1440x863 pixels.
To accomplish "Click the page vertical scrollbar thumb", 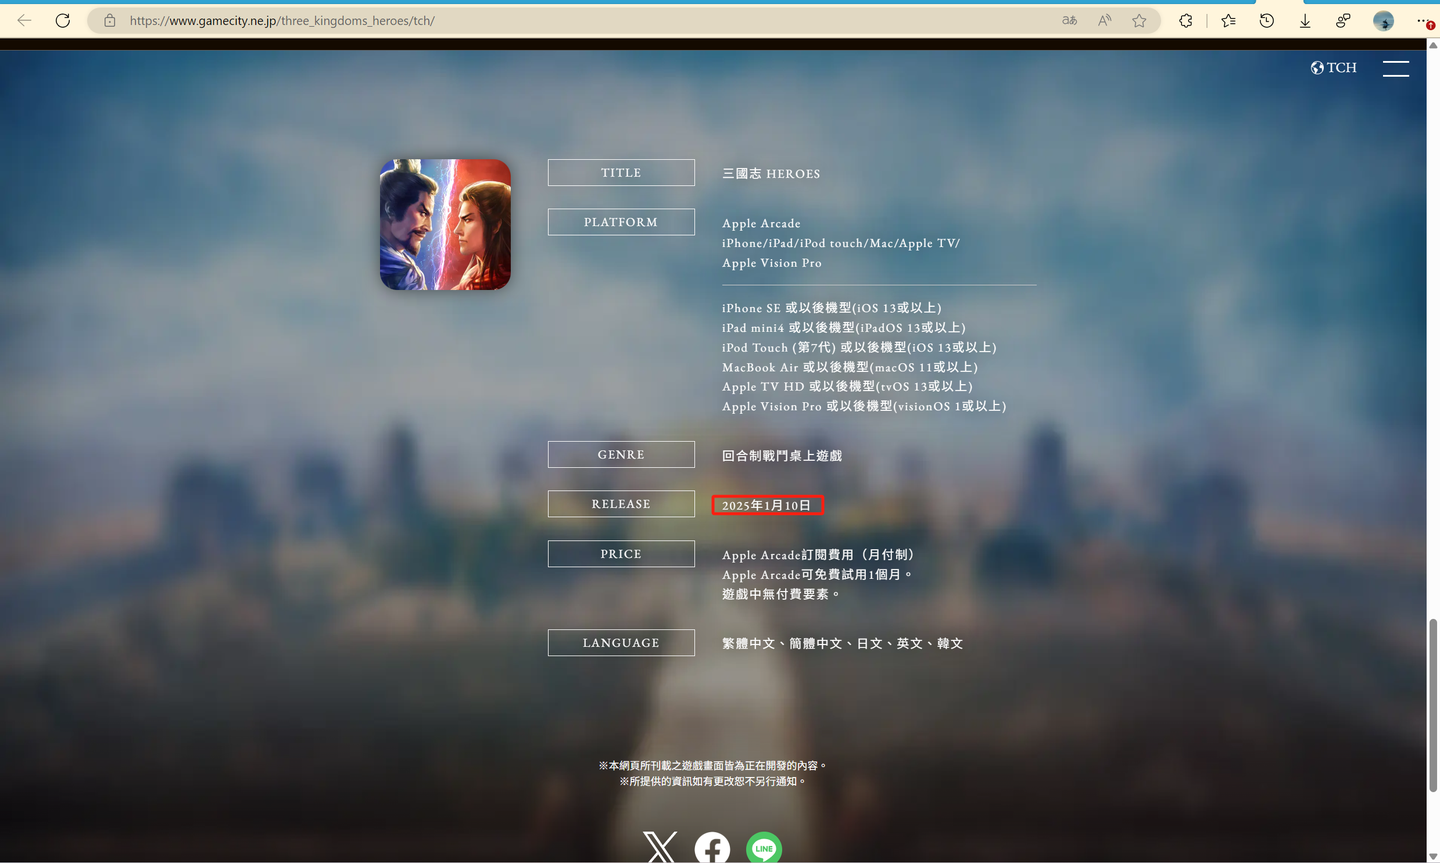I will (1433, 704).
